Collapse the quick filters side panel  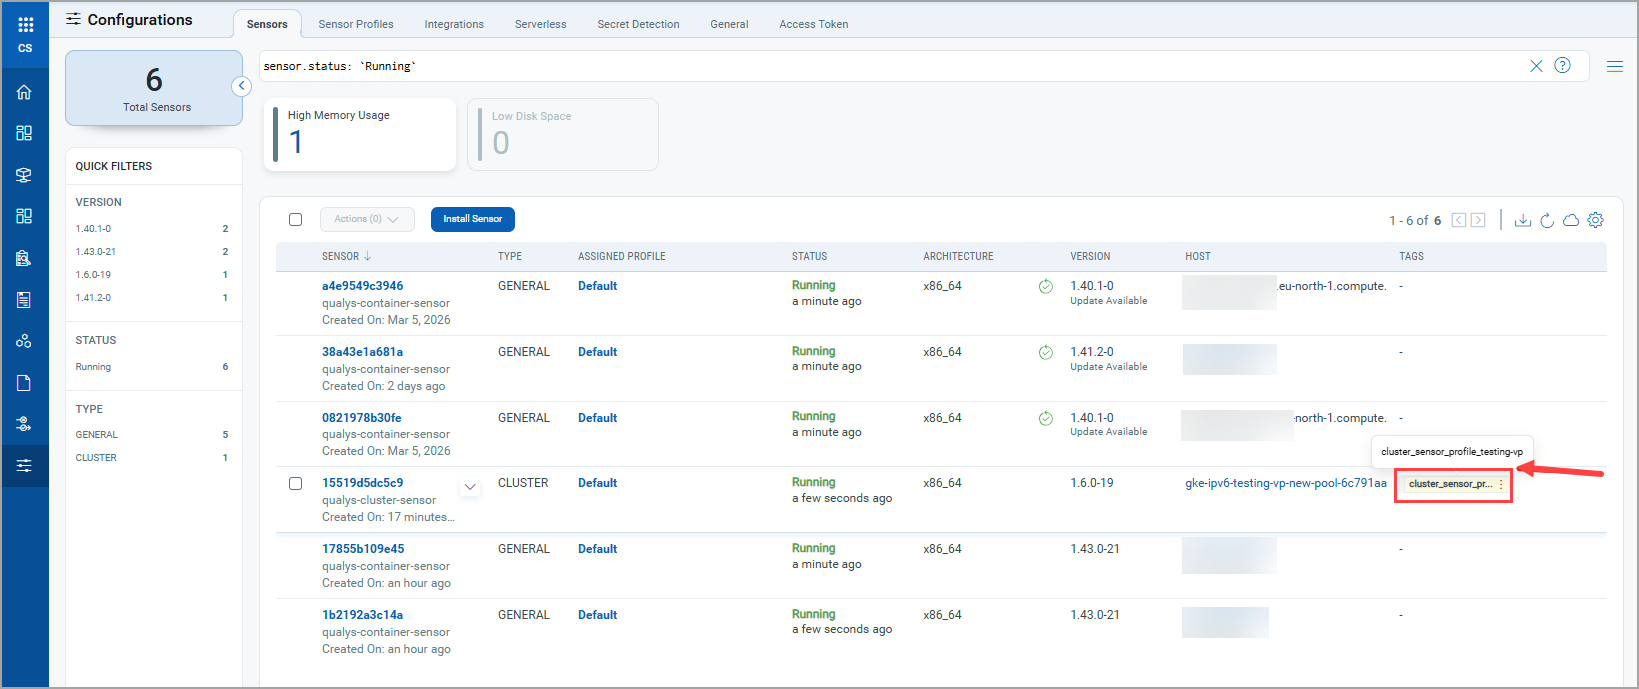click(241, 86)
